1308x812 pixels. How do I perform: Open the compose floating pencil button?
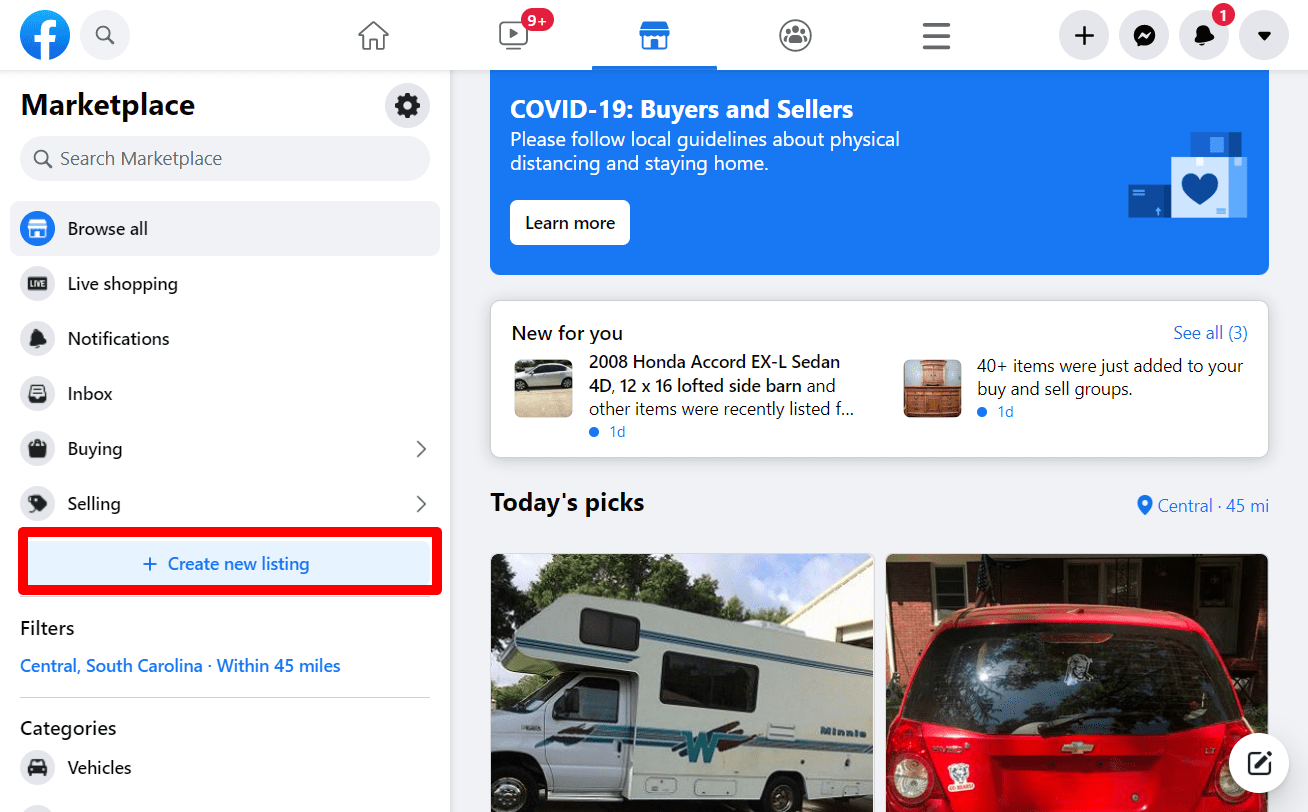pos(1258,762)
